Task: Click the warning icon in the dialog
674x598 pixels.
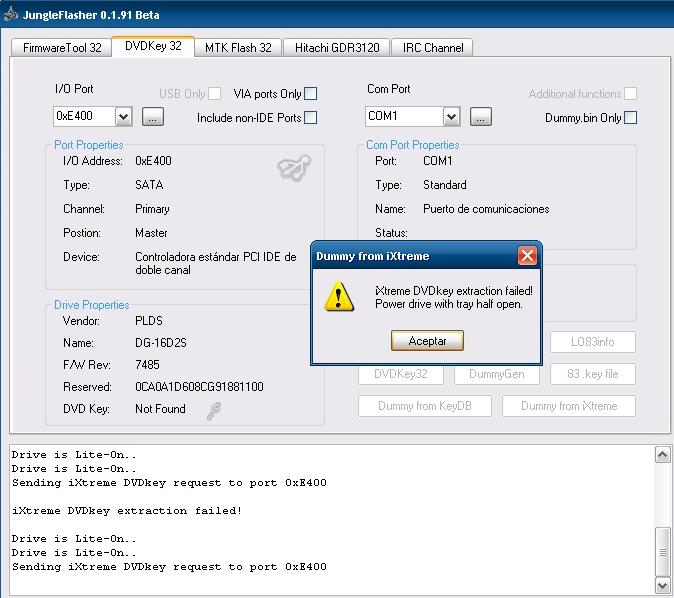Action: point(340,297)
